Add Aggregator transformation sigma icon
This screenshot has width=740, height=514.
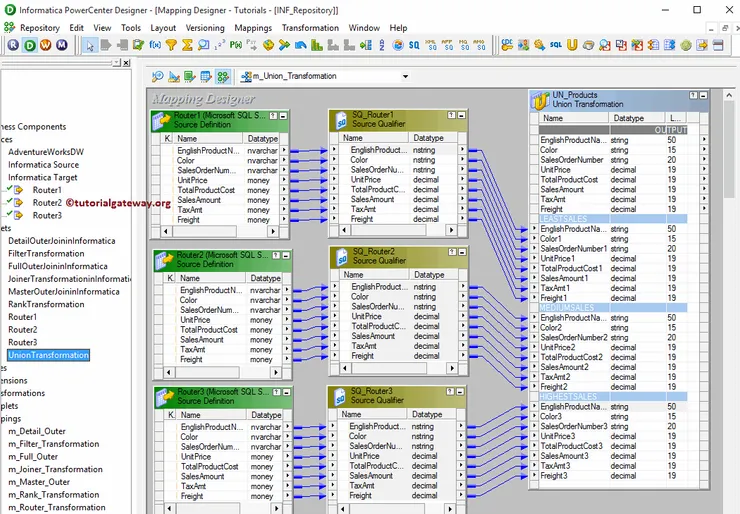click(x=187, y=45)
